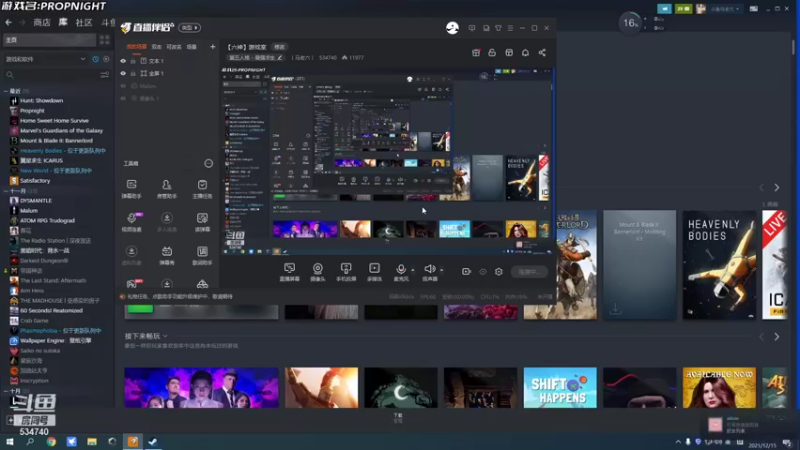Open the 视频连麦 tool

tap(132, 222)
